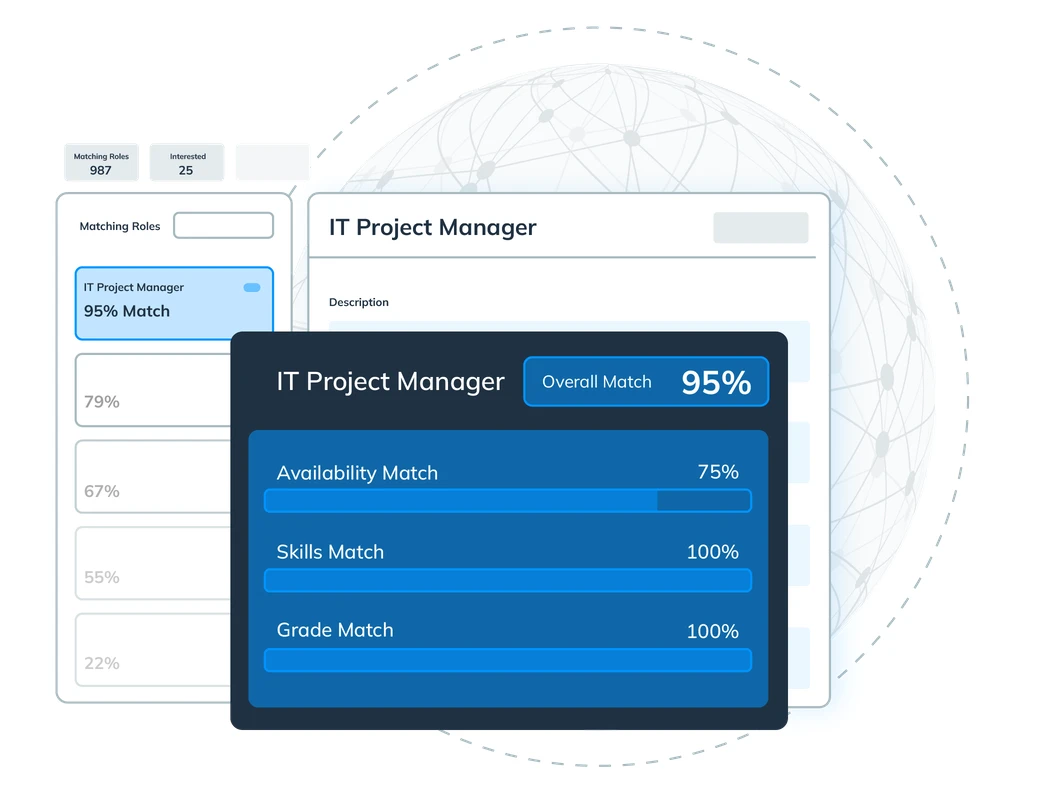The image size is (1051, 793).
Task: Click the IT Project Manager heading in white panel
Action: point(433,228)
